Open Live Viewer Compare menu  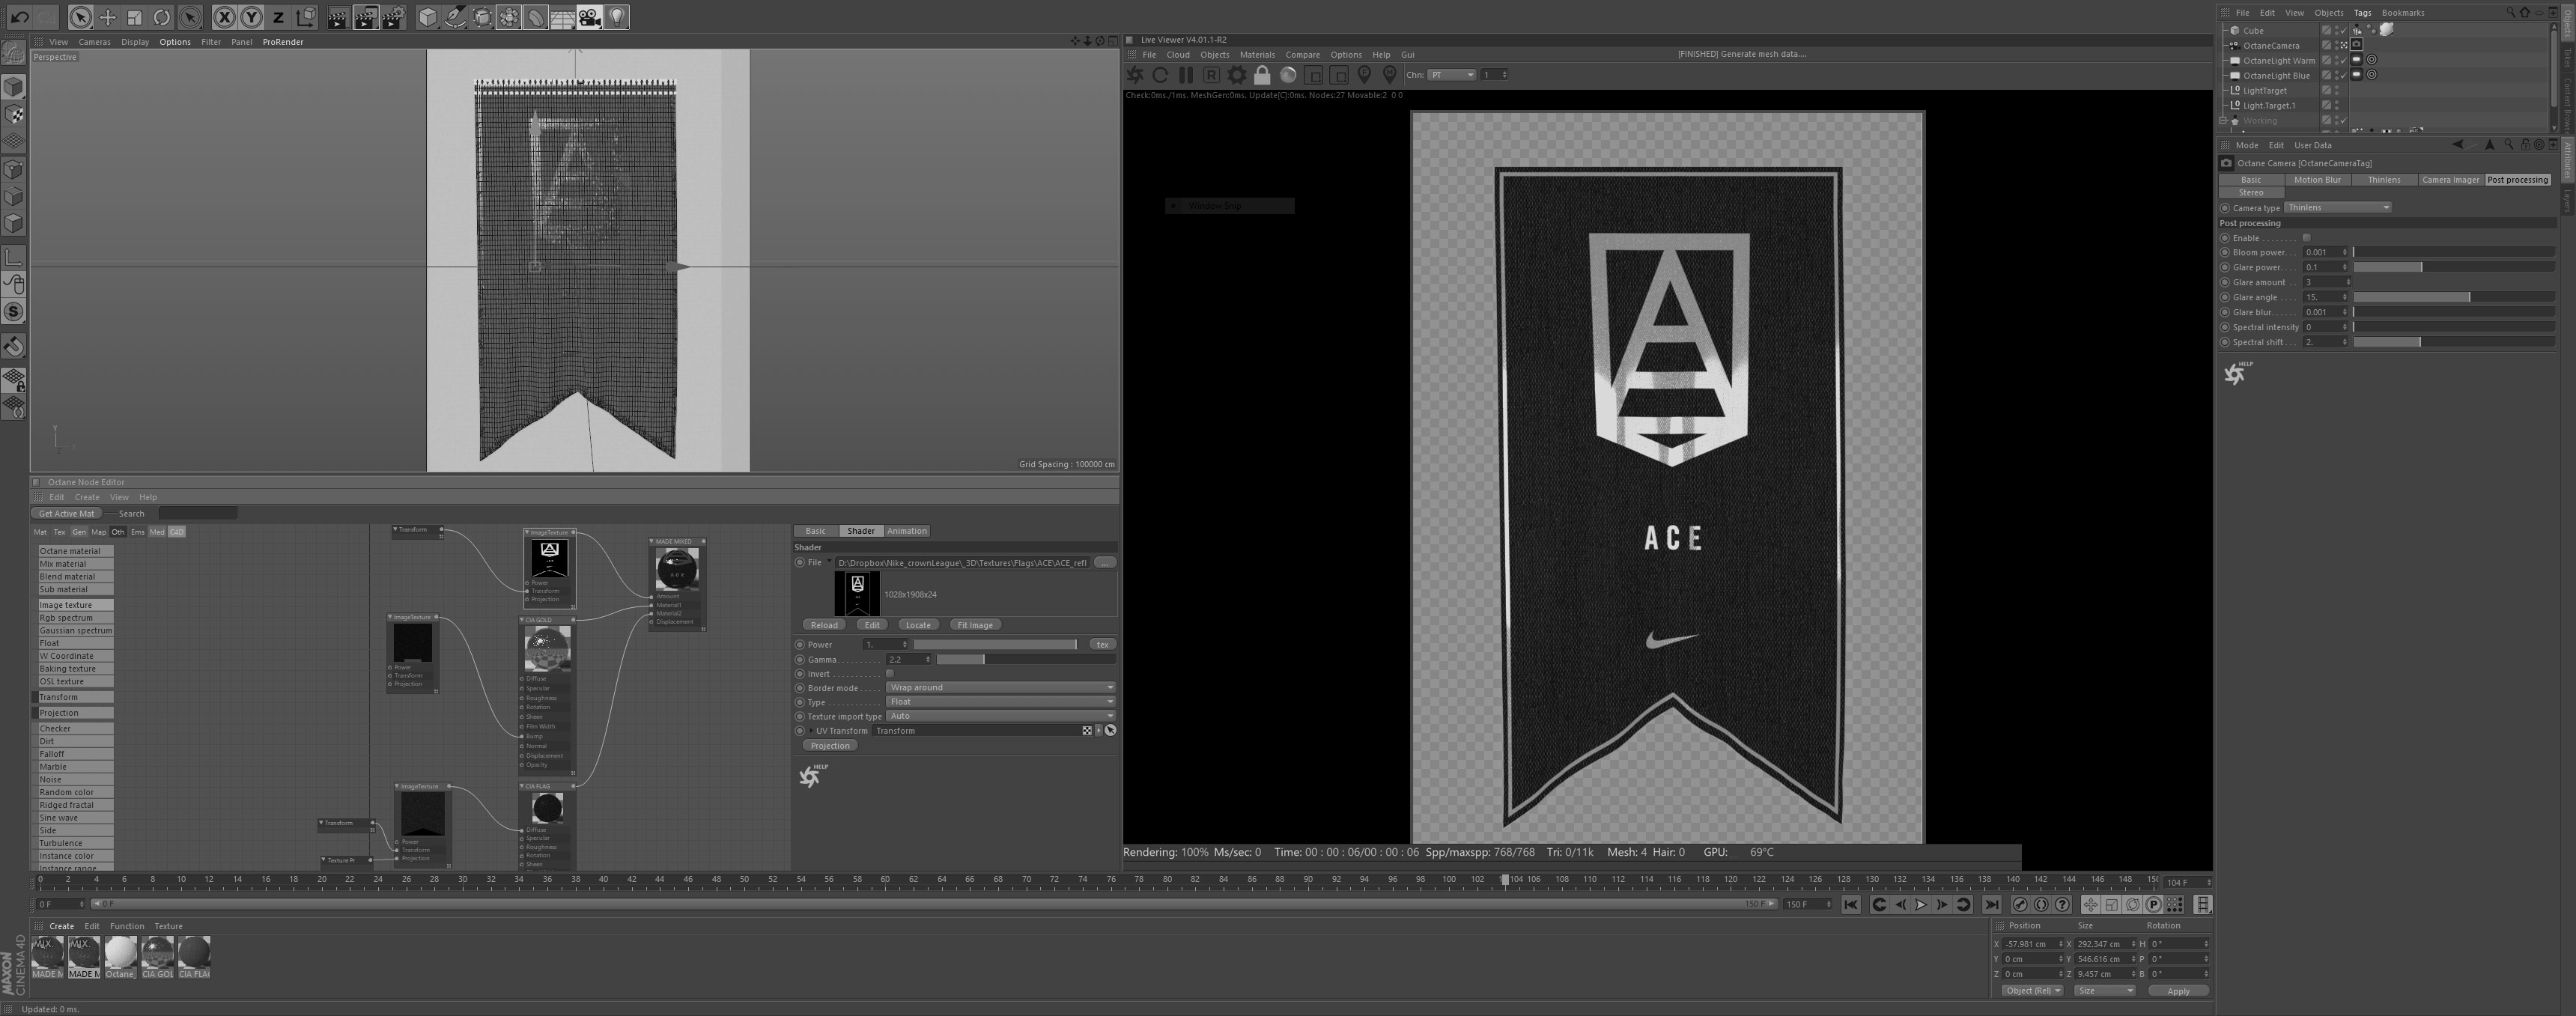point(1302,55)
